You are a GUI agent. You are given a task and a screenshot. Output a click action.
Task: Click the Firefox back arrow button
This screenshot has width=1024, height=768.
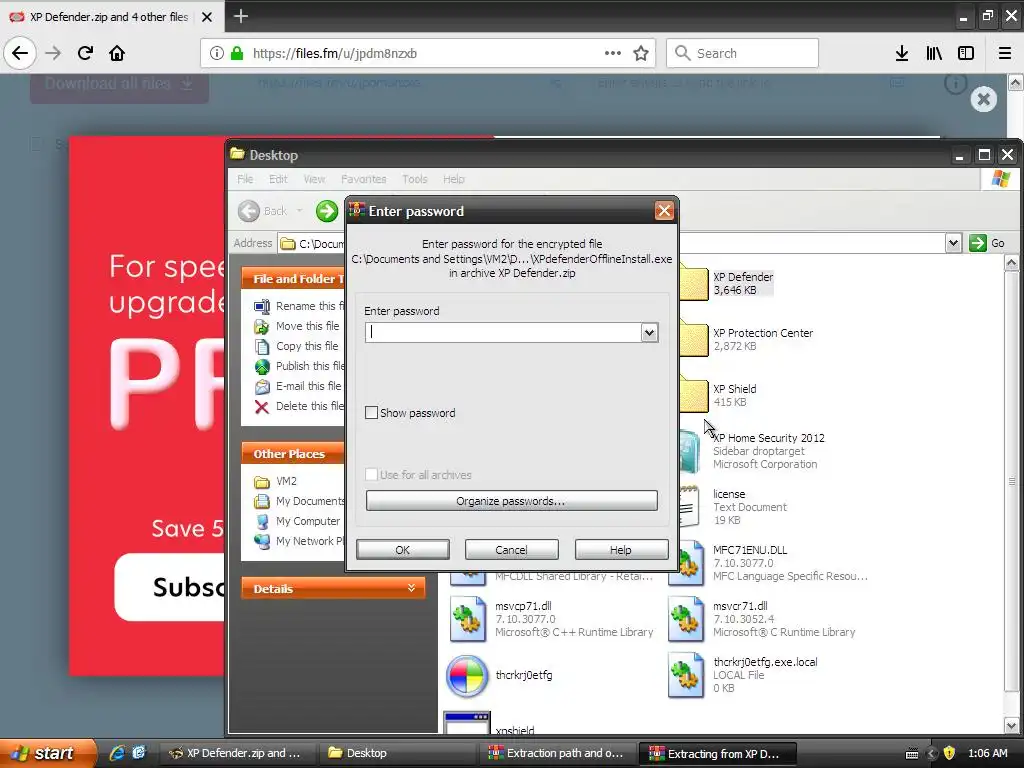coord(20,53)
